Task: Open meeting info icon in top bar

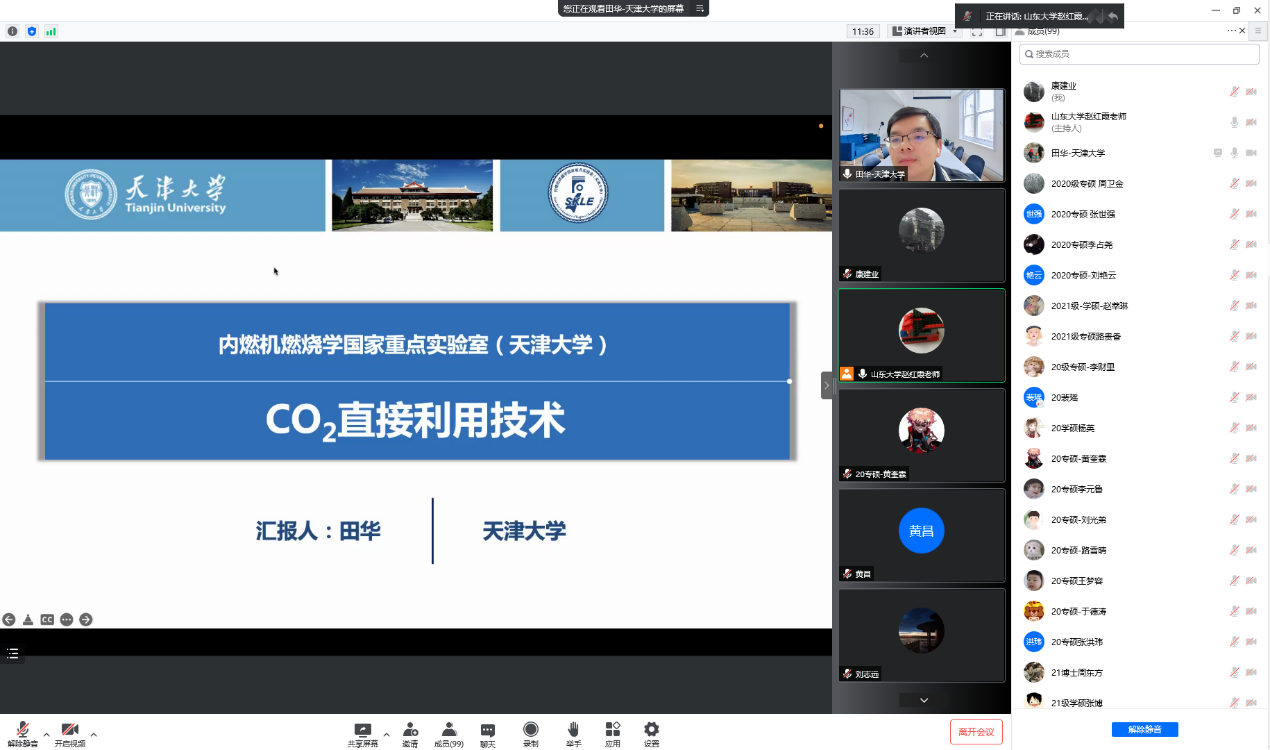Action: coord(13,31)
